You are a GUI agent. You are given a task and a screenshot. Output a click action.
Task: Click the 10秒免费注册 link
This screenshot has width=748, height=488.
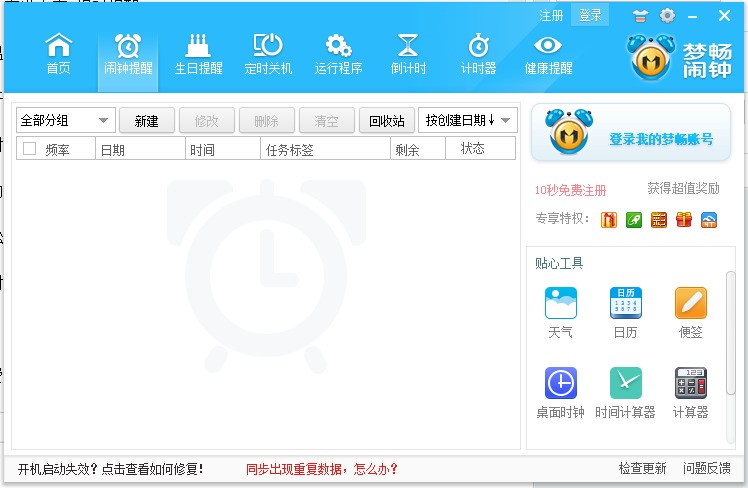click(x=570, y=190)
